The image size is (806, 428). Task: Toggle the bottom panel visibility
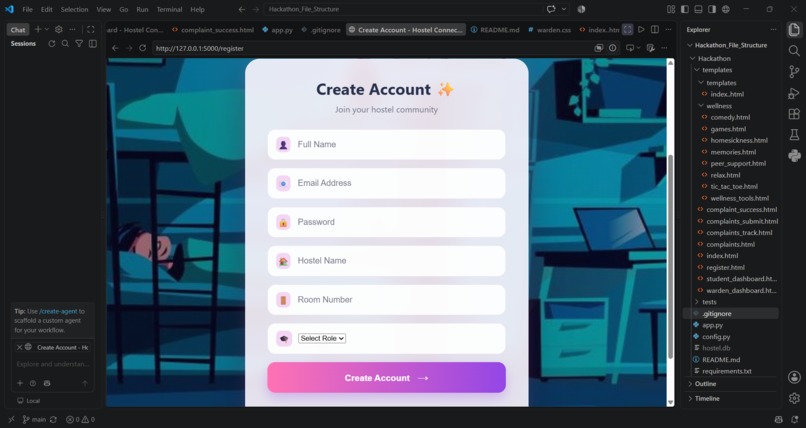(x=698, y=9)
